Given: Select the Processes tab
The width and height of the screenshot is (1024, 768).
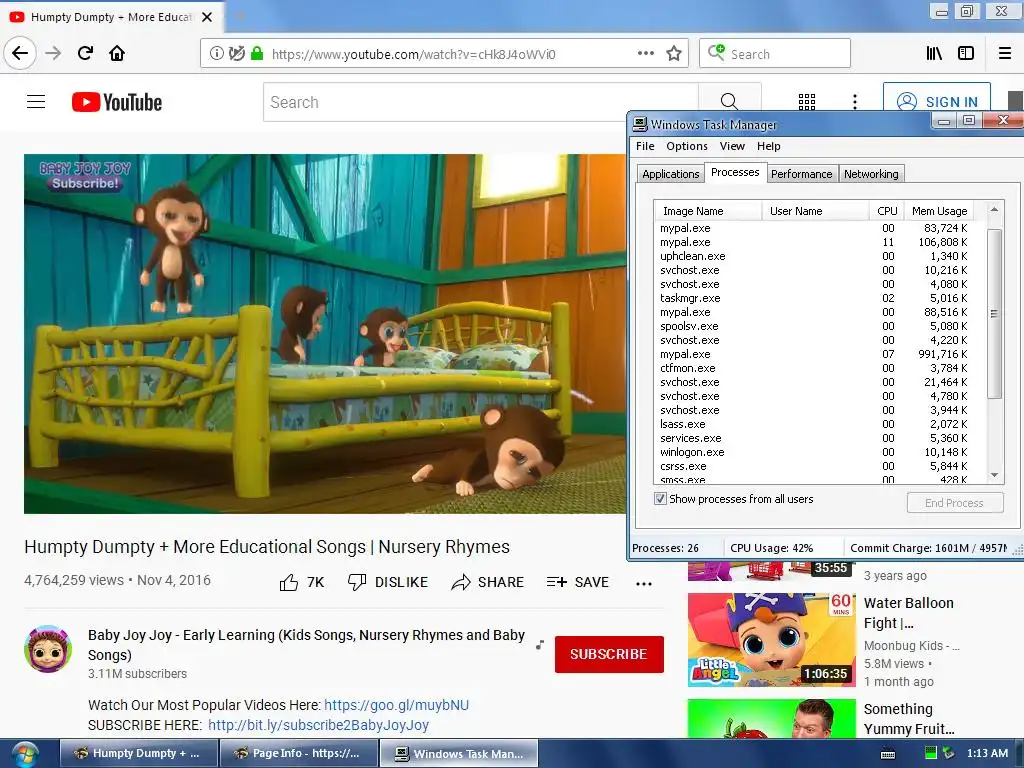Looking at the screenshot, I should (x=735, y=172).
